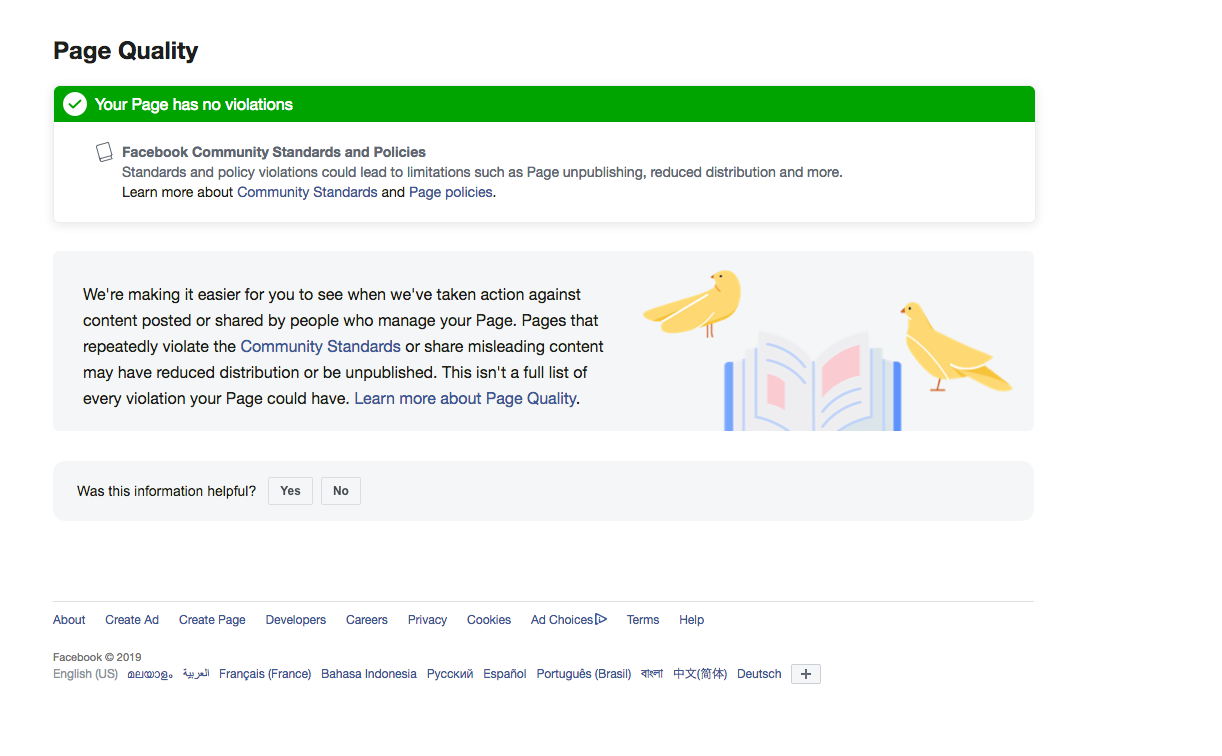This screenshot has width=1222, height=756.
Task: Select Español as the language
Action: 504,674
